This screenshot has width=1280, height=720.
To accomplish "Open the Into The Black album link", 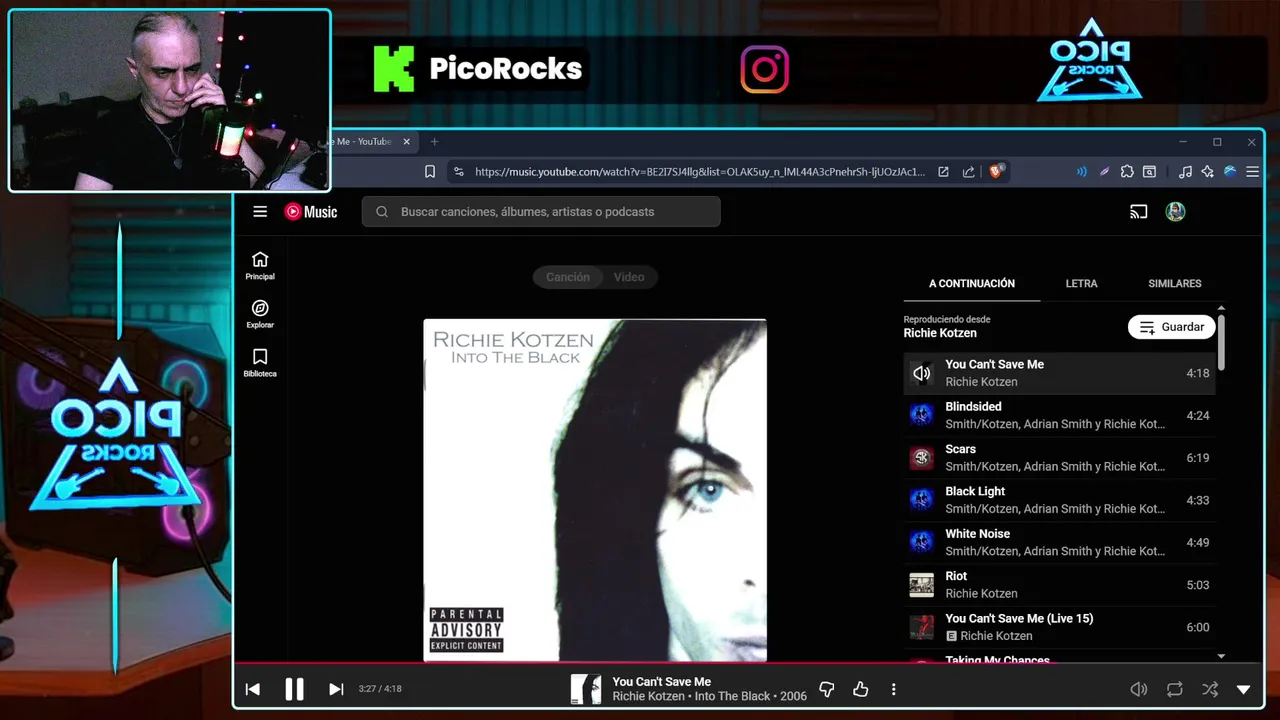I will [x=733, y=696].
